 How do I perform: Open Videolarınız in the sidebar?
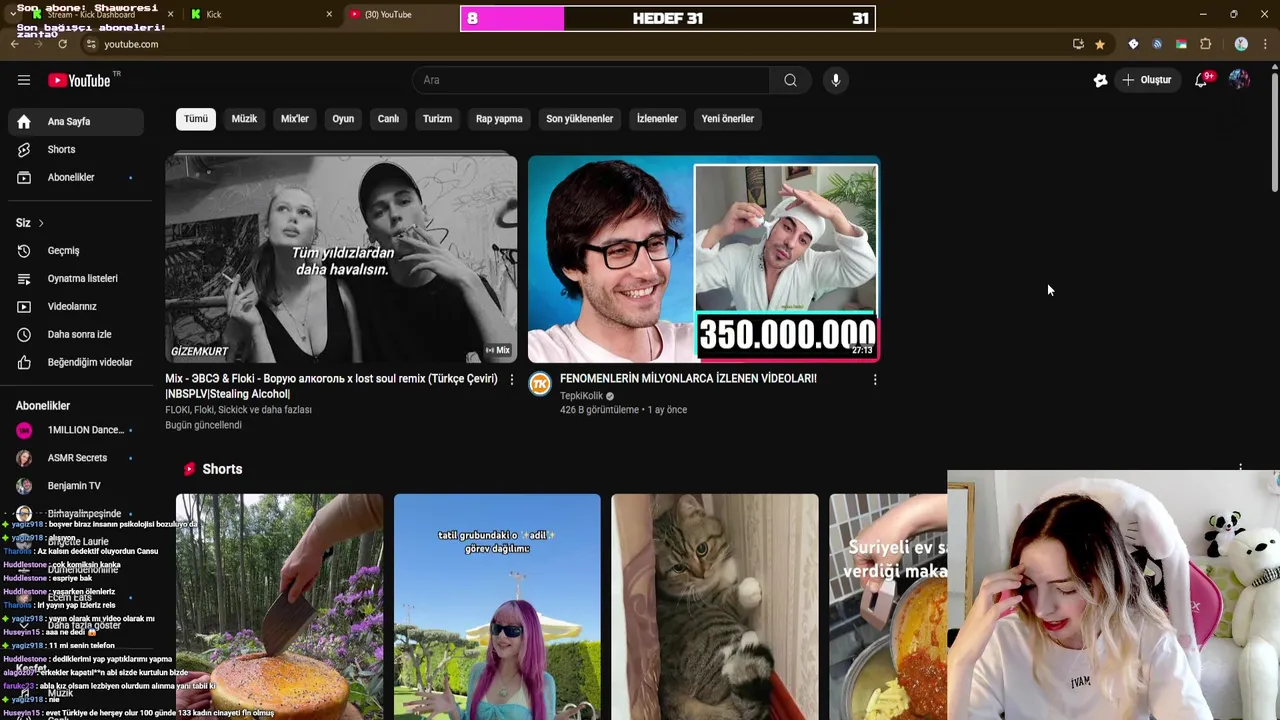tap(76, 307)
